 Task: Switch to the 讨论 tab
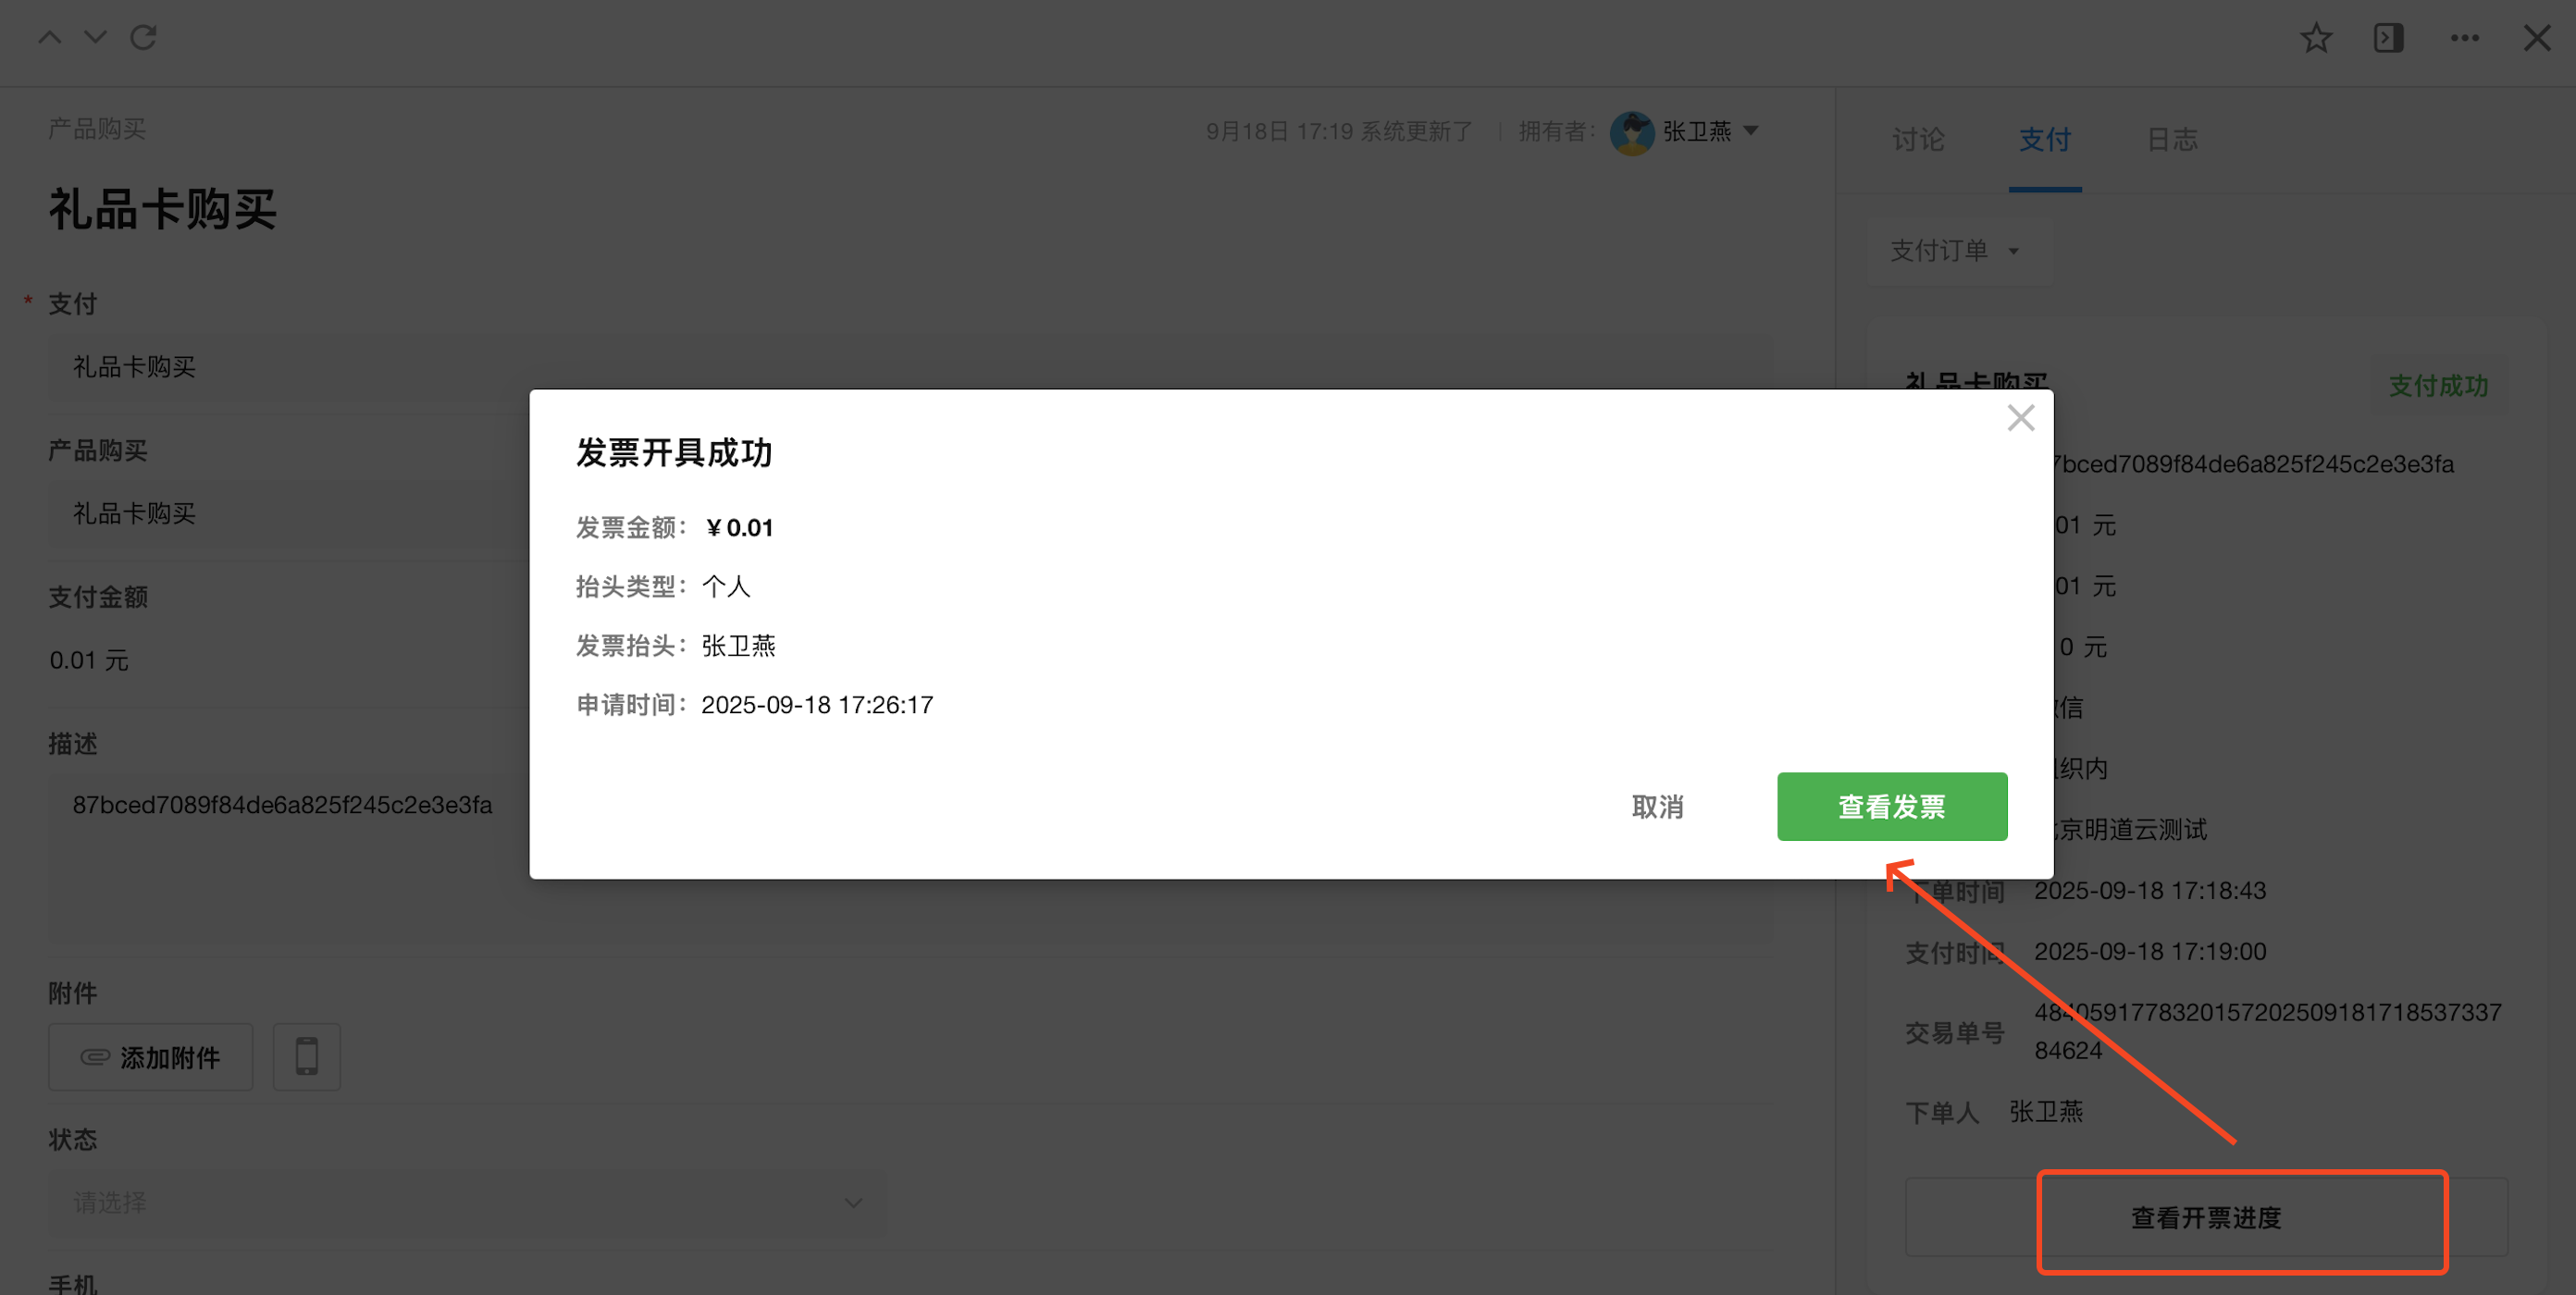[1917, 140]
